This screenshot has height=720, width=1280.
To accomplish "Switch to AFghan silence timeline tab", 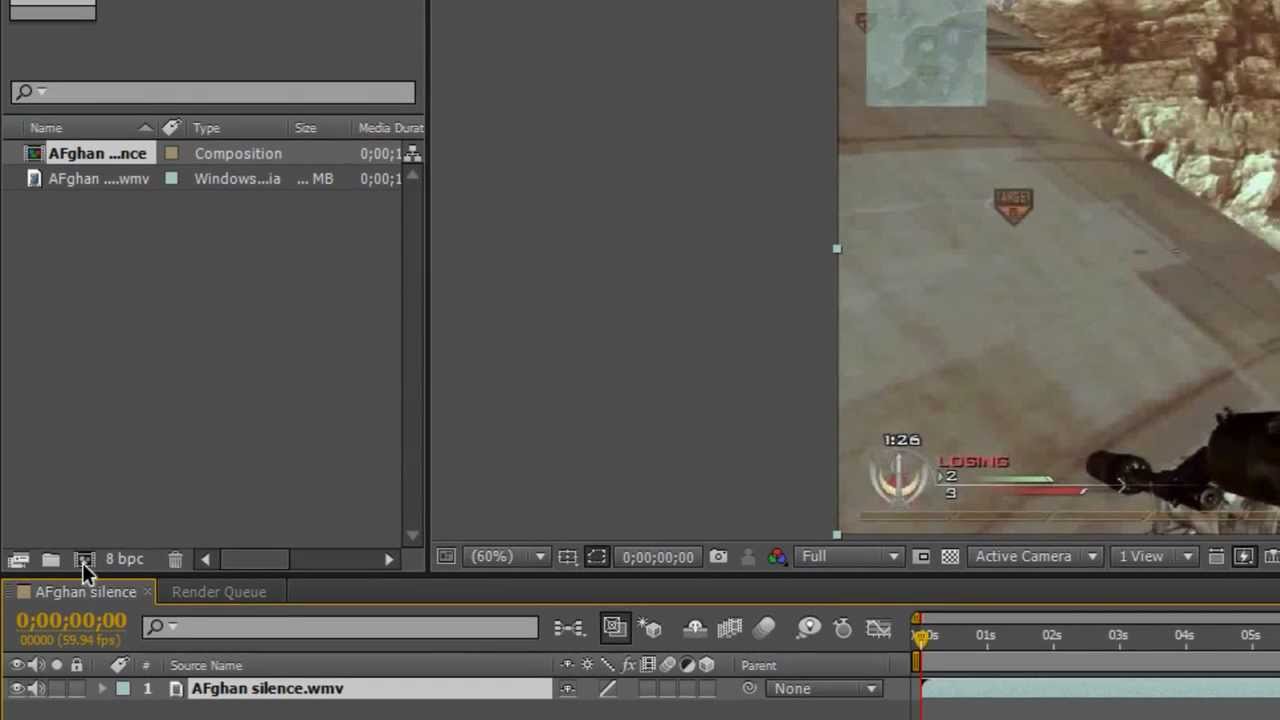I will pos(86,592).
